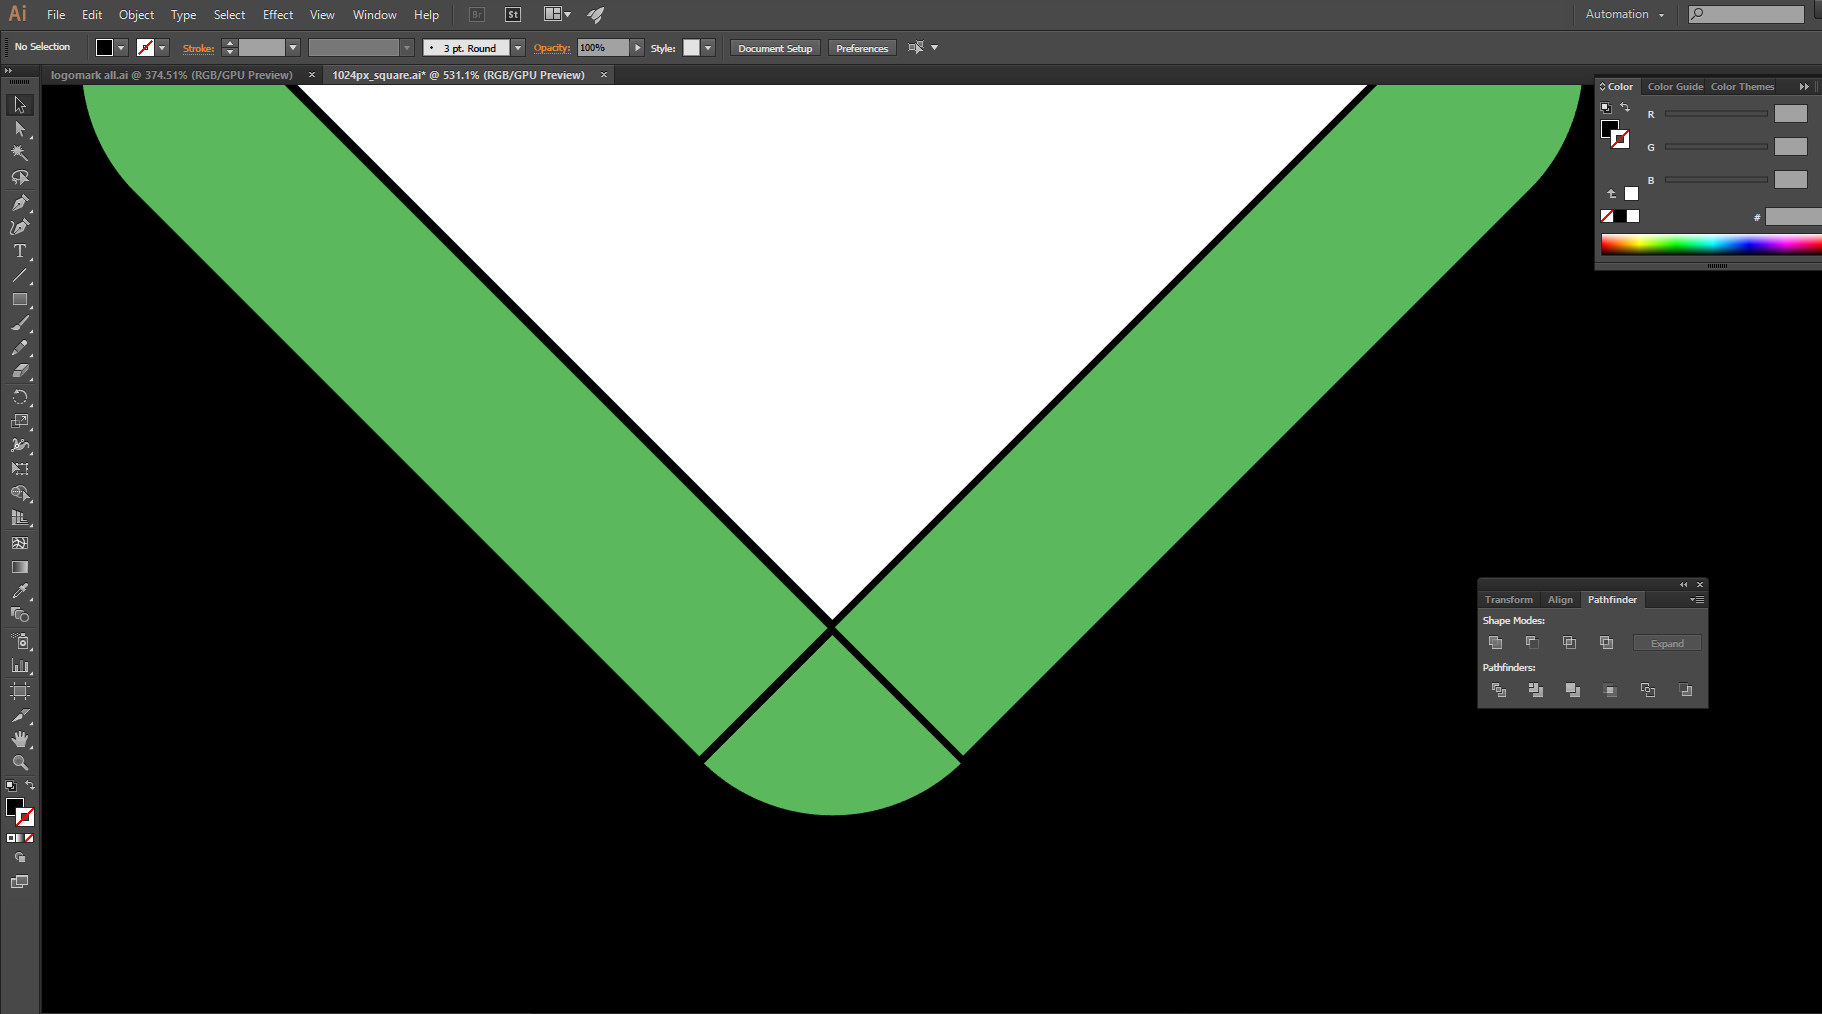Open the Preferences button
The image size is (1822, 1014).
[862, 48]
